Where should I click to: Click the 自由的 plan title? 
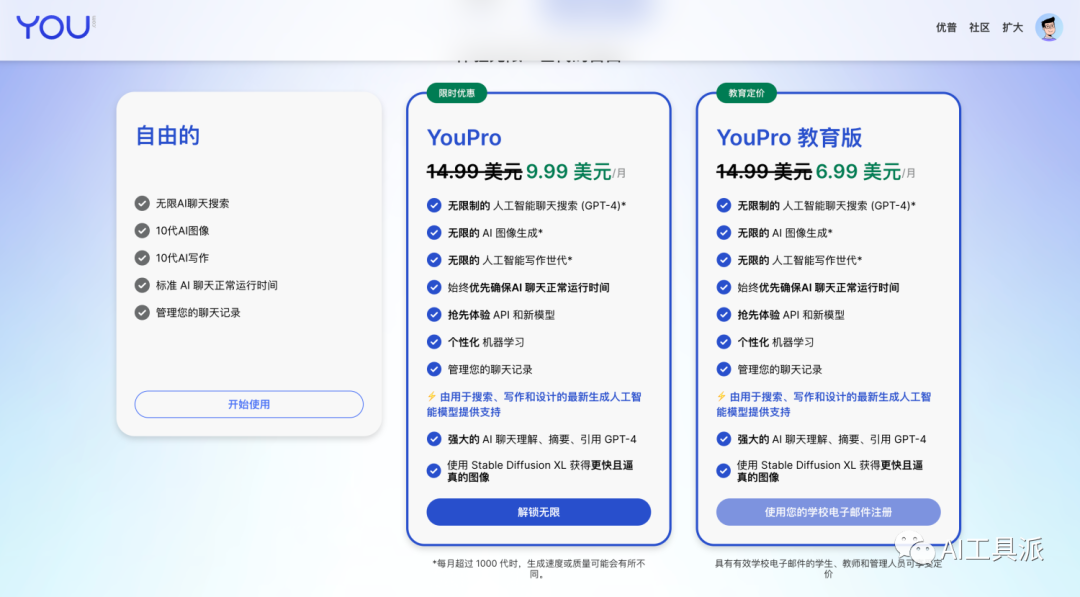pos(167,136)
